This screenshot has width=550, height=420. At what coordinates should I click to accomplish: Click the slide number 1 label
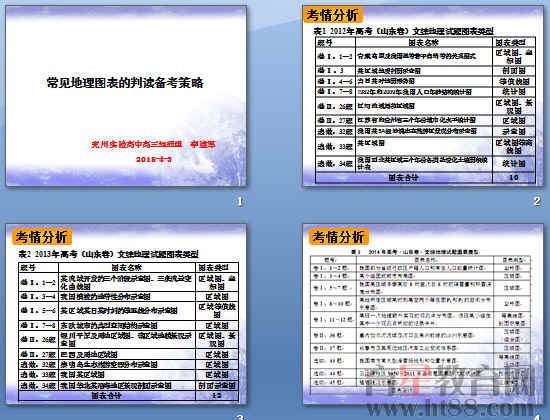240,201
